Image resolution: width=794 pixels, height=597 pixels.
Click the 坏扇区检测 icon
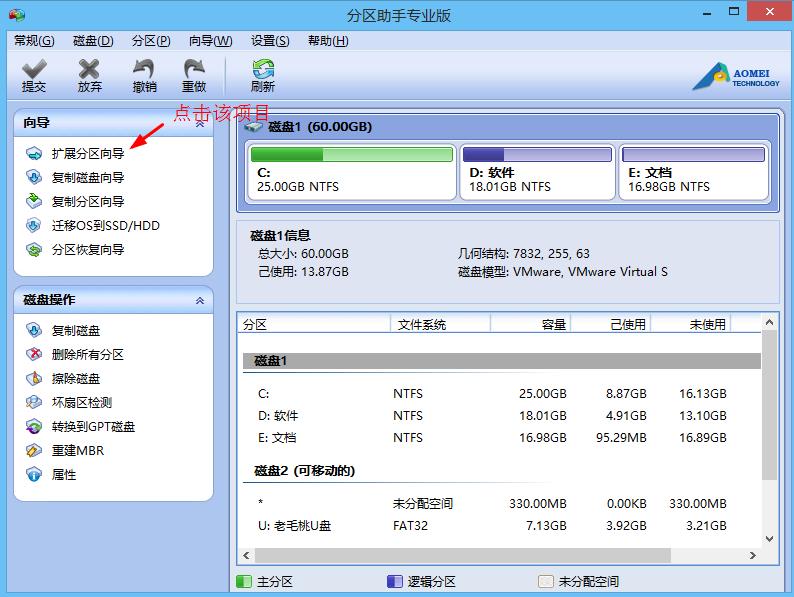click(34, 402)
